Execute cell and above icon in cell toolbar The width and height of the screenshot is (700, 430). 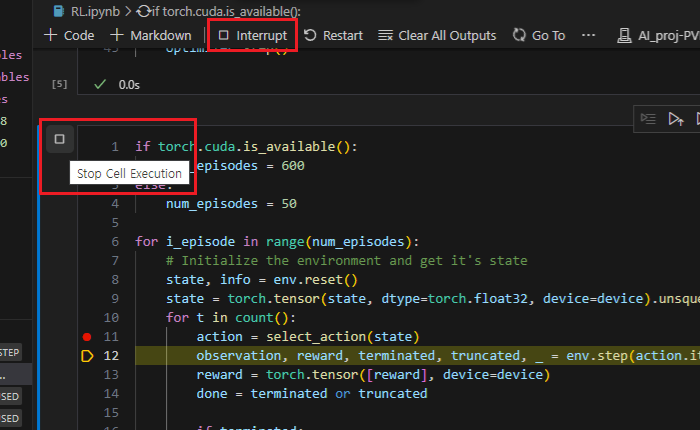click(675, 119)
